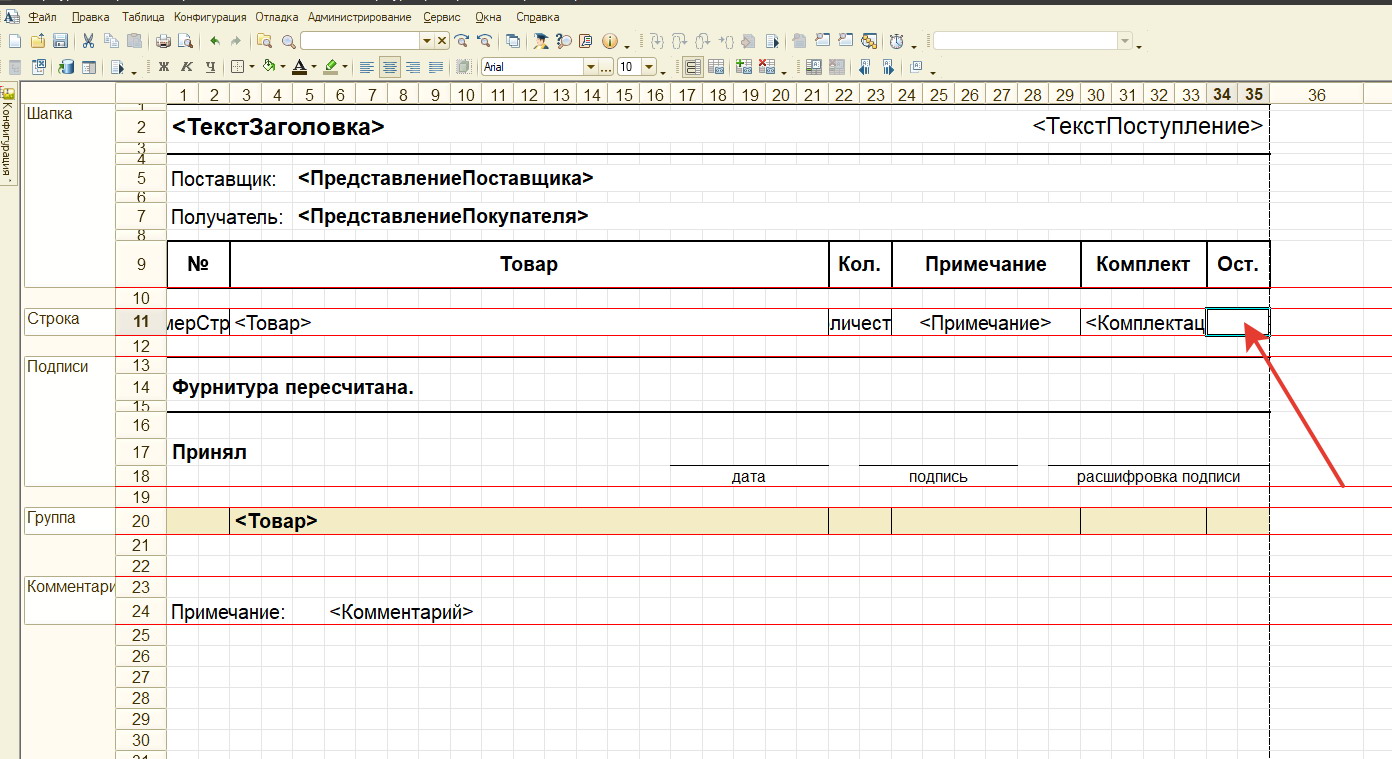Click the Undo arrow icon
The height and width of the screenshot is (759, 1392).
click(x=214, y=41)
